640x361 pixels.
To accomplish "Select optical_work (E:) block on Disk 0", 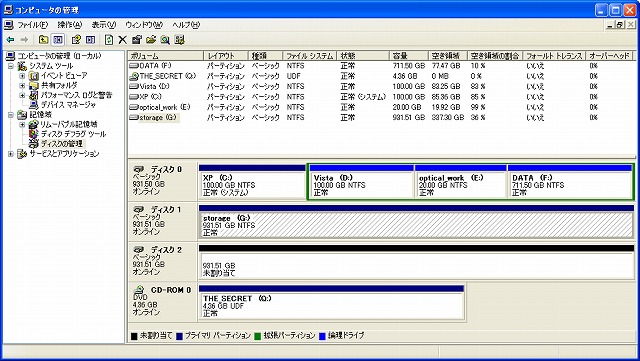I will (x=460, y=181).
